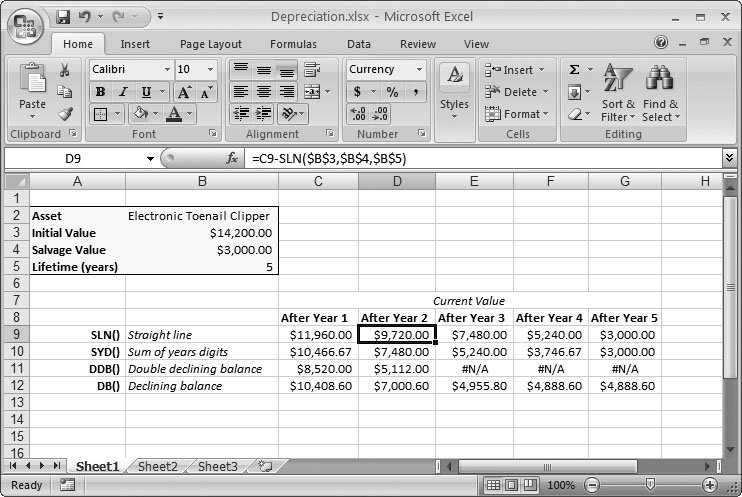Click the zoom slider handle
The image size is (742, 497).
650,485
